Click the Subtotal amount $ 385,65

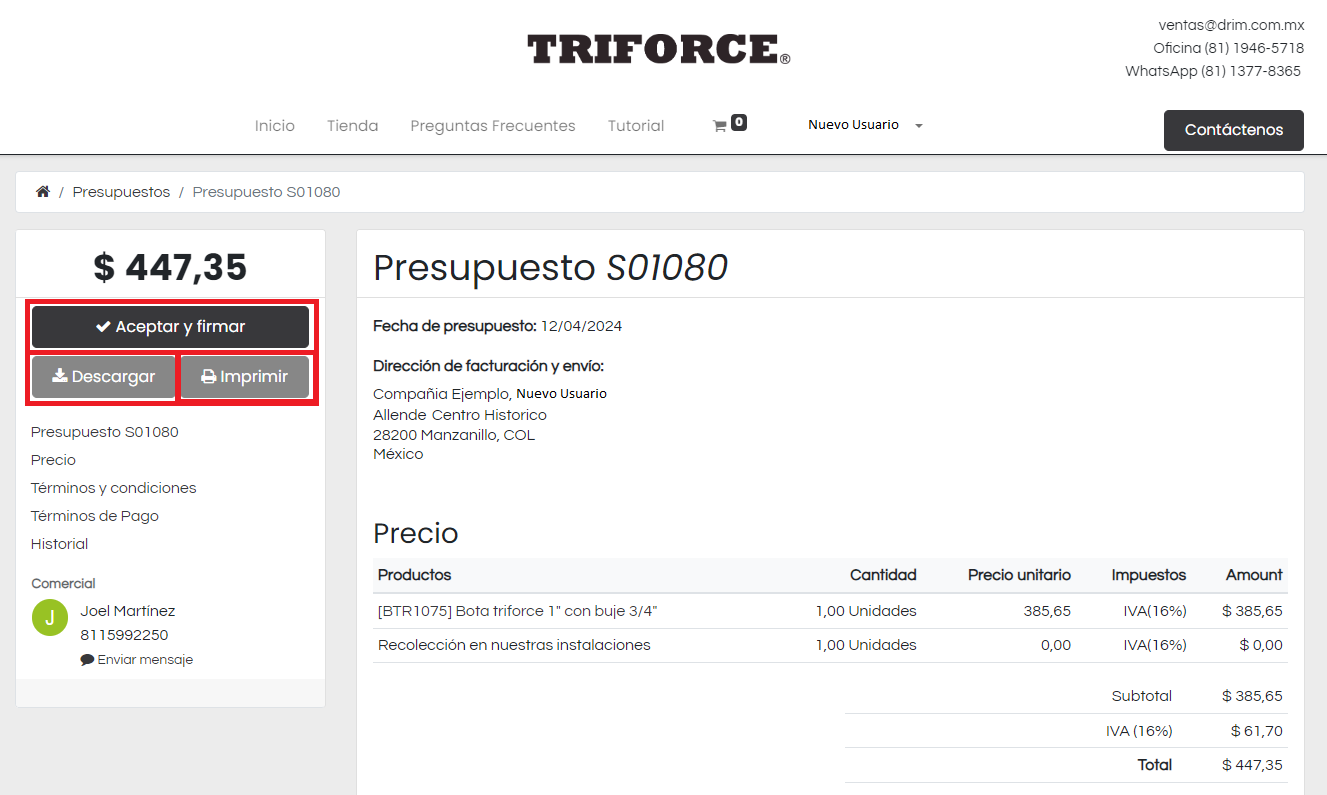[x=1252, y=696]
